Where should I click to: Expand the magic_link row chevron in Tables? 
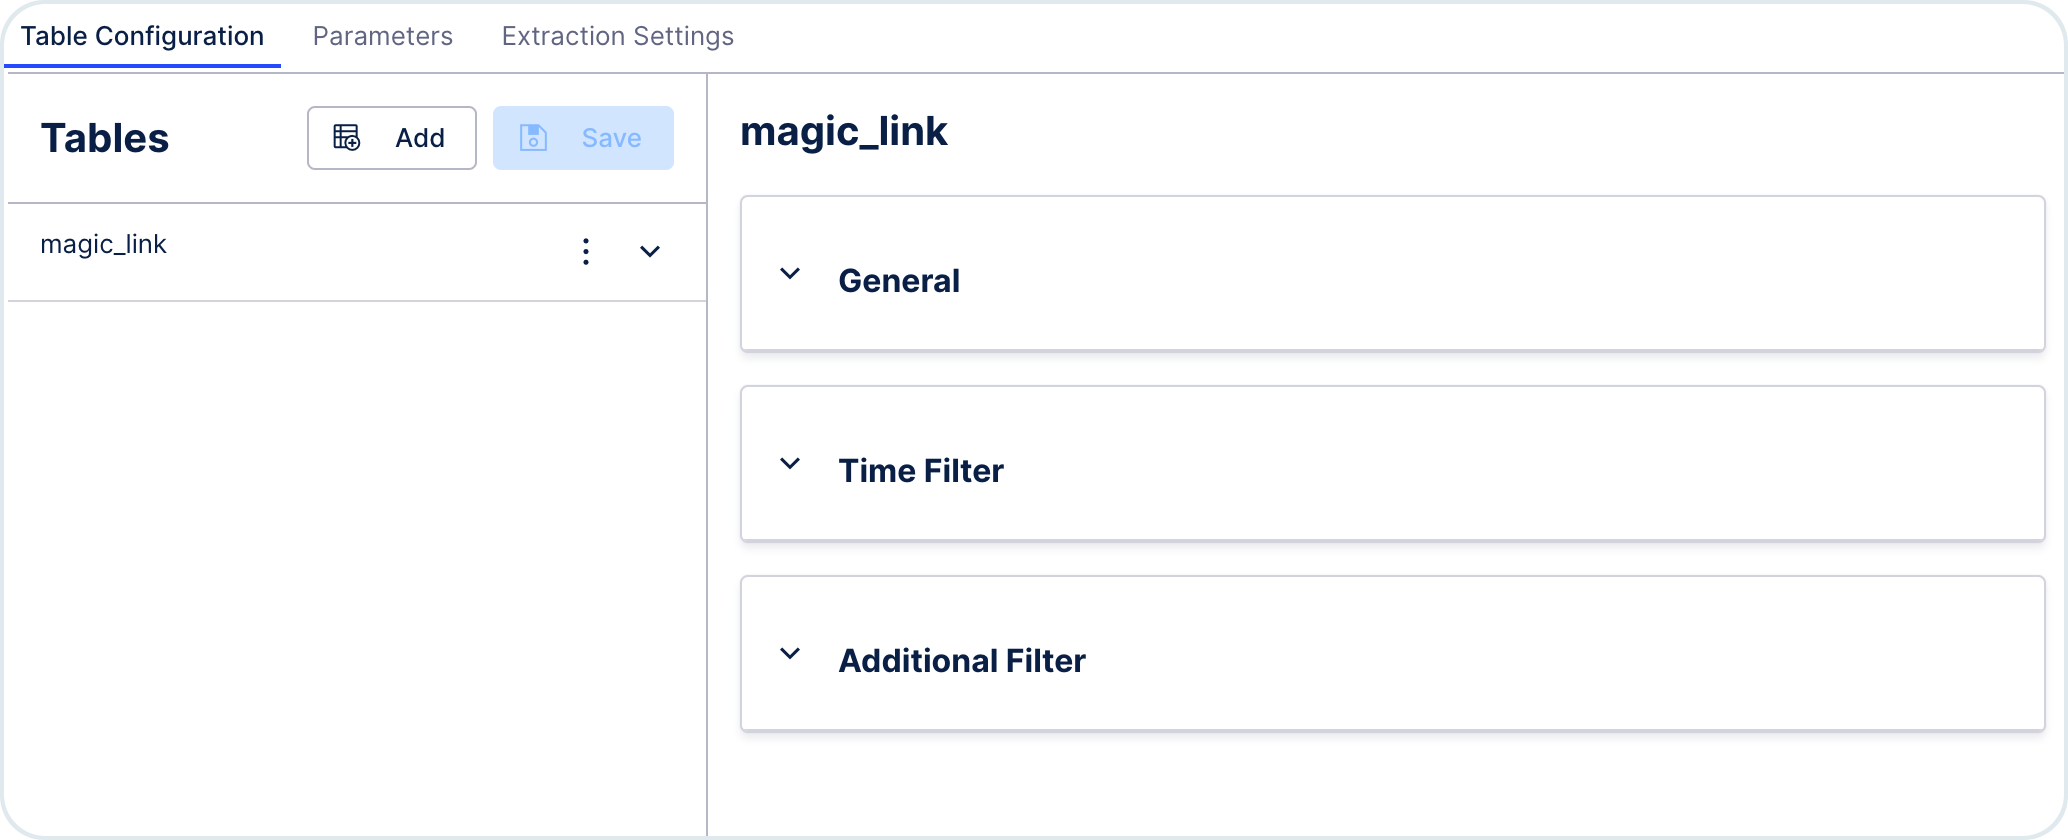[x=650, y=251]
